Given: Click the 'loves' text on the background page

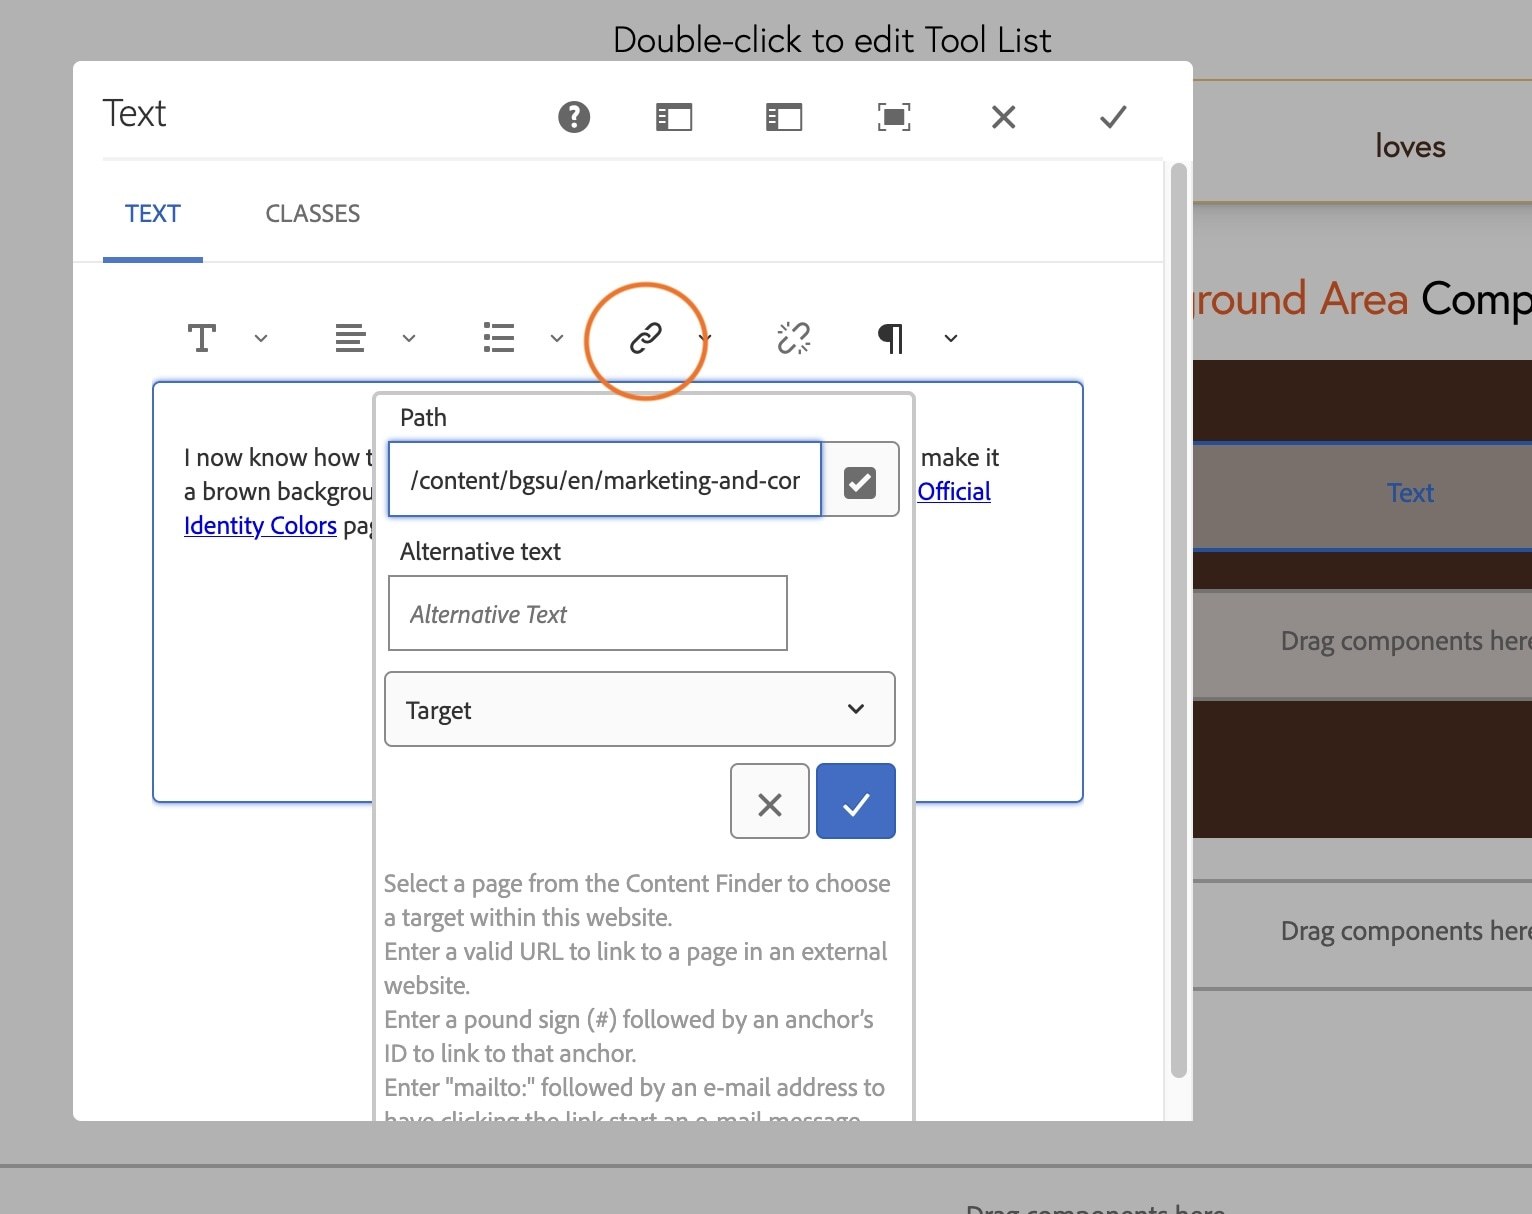Looking at the screenshot, I should 1410,147.
